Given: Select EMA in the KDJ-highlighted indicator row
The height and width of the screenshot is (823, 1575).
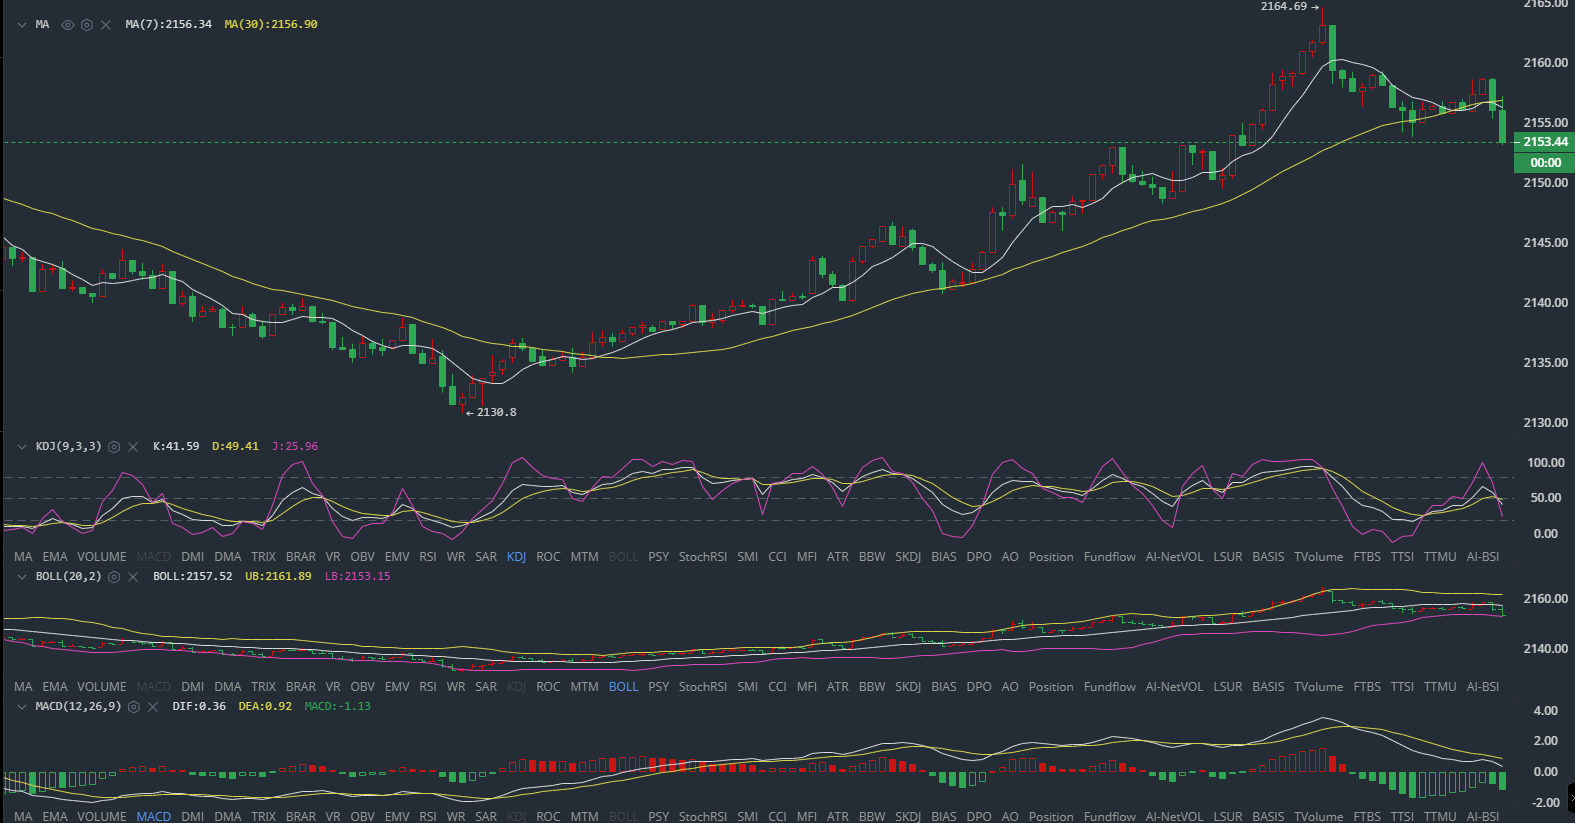Looking at the screenshot, I should pos(55,557).
